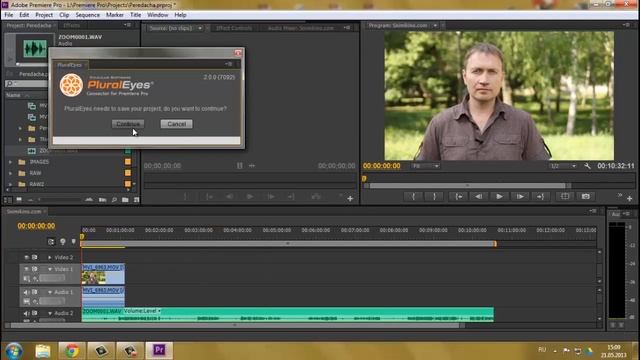The image size is (640, 360).
Task: Open the File menu
Action: [x=9, y=15]
